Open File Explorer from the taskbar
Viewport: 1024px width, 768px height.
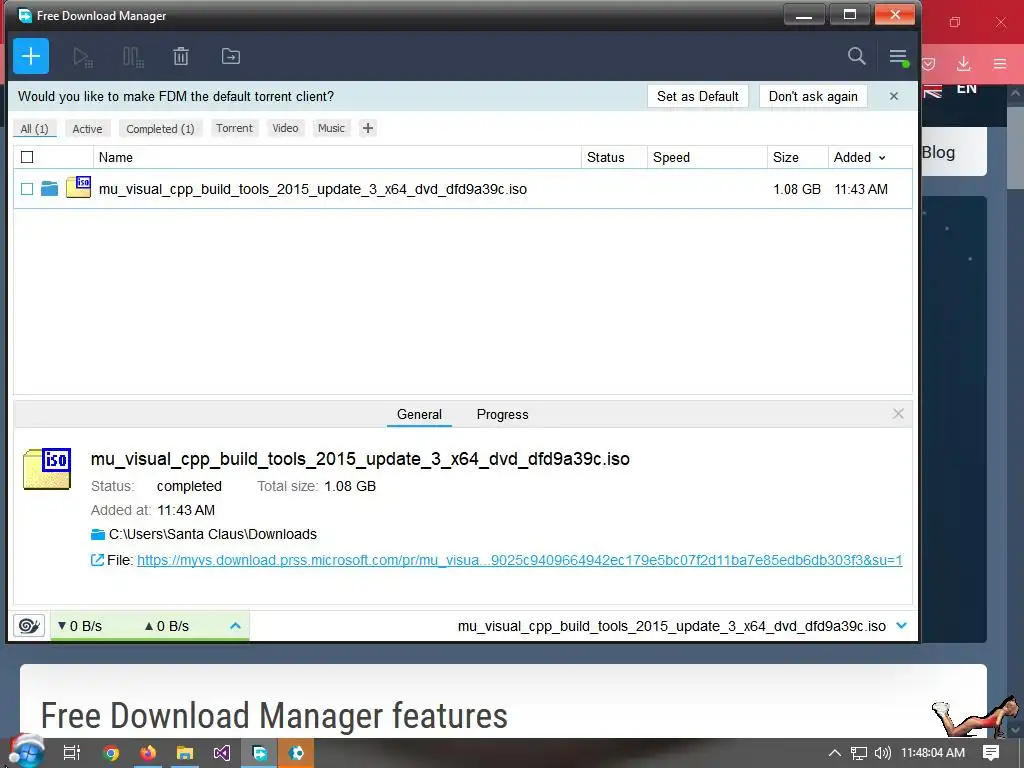[185, 753]
